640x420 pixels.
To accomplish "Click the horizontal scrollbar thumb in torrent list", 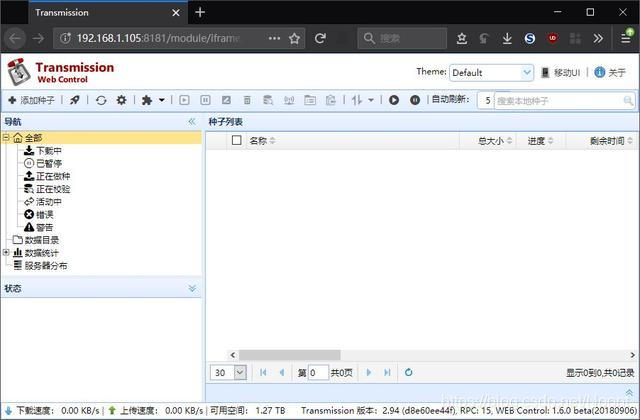I will coord(289,355).
